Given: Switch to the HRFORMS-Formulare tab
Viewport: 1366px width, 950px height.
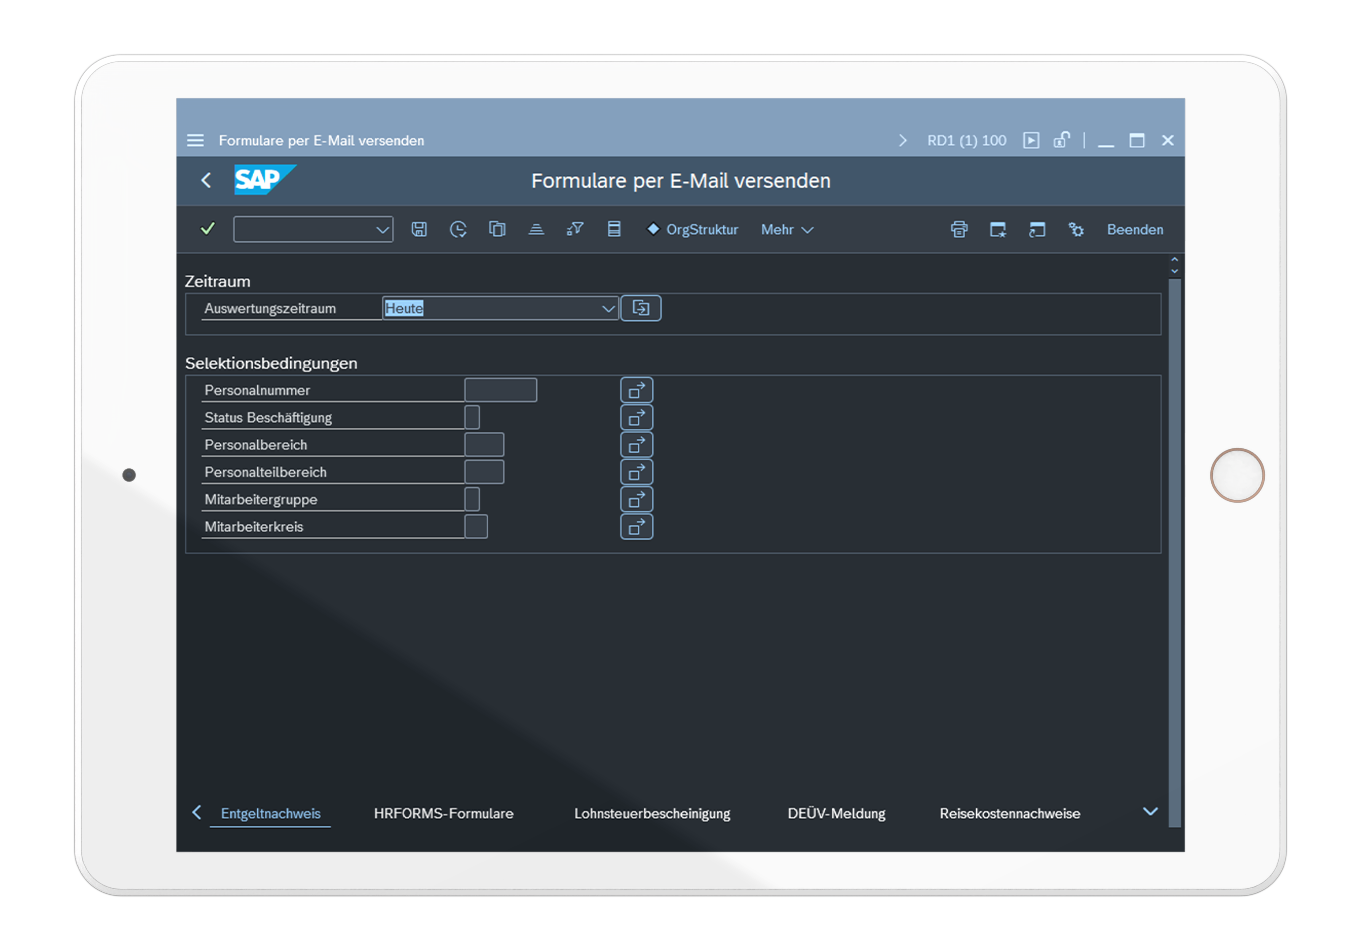Looking at the screenshot, I should tap(444, 813).
